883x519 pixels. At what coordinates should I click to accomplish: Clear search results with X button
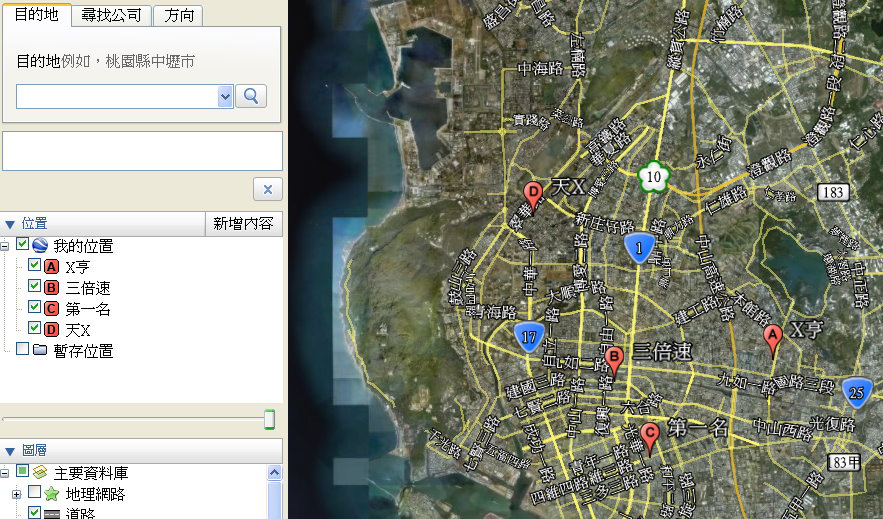click(268, 189)
